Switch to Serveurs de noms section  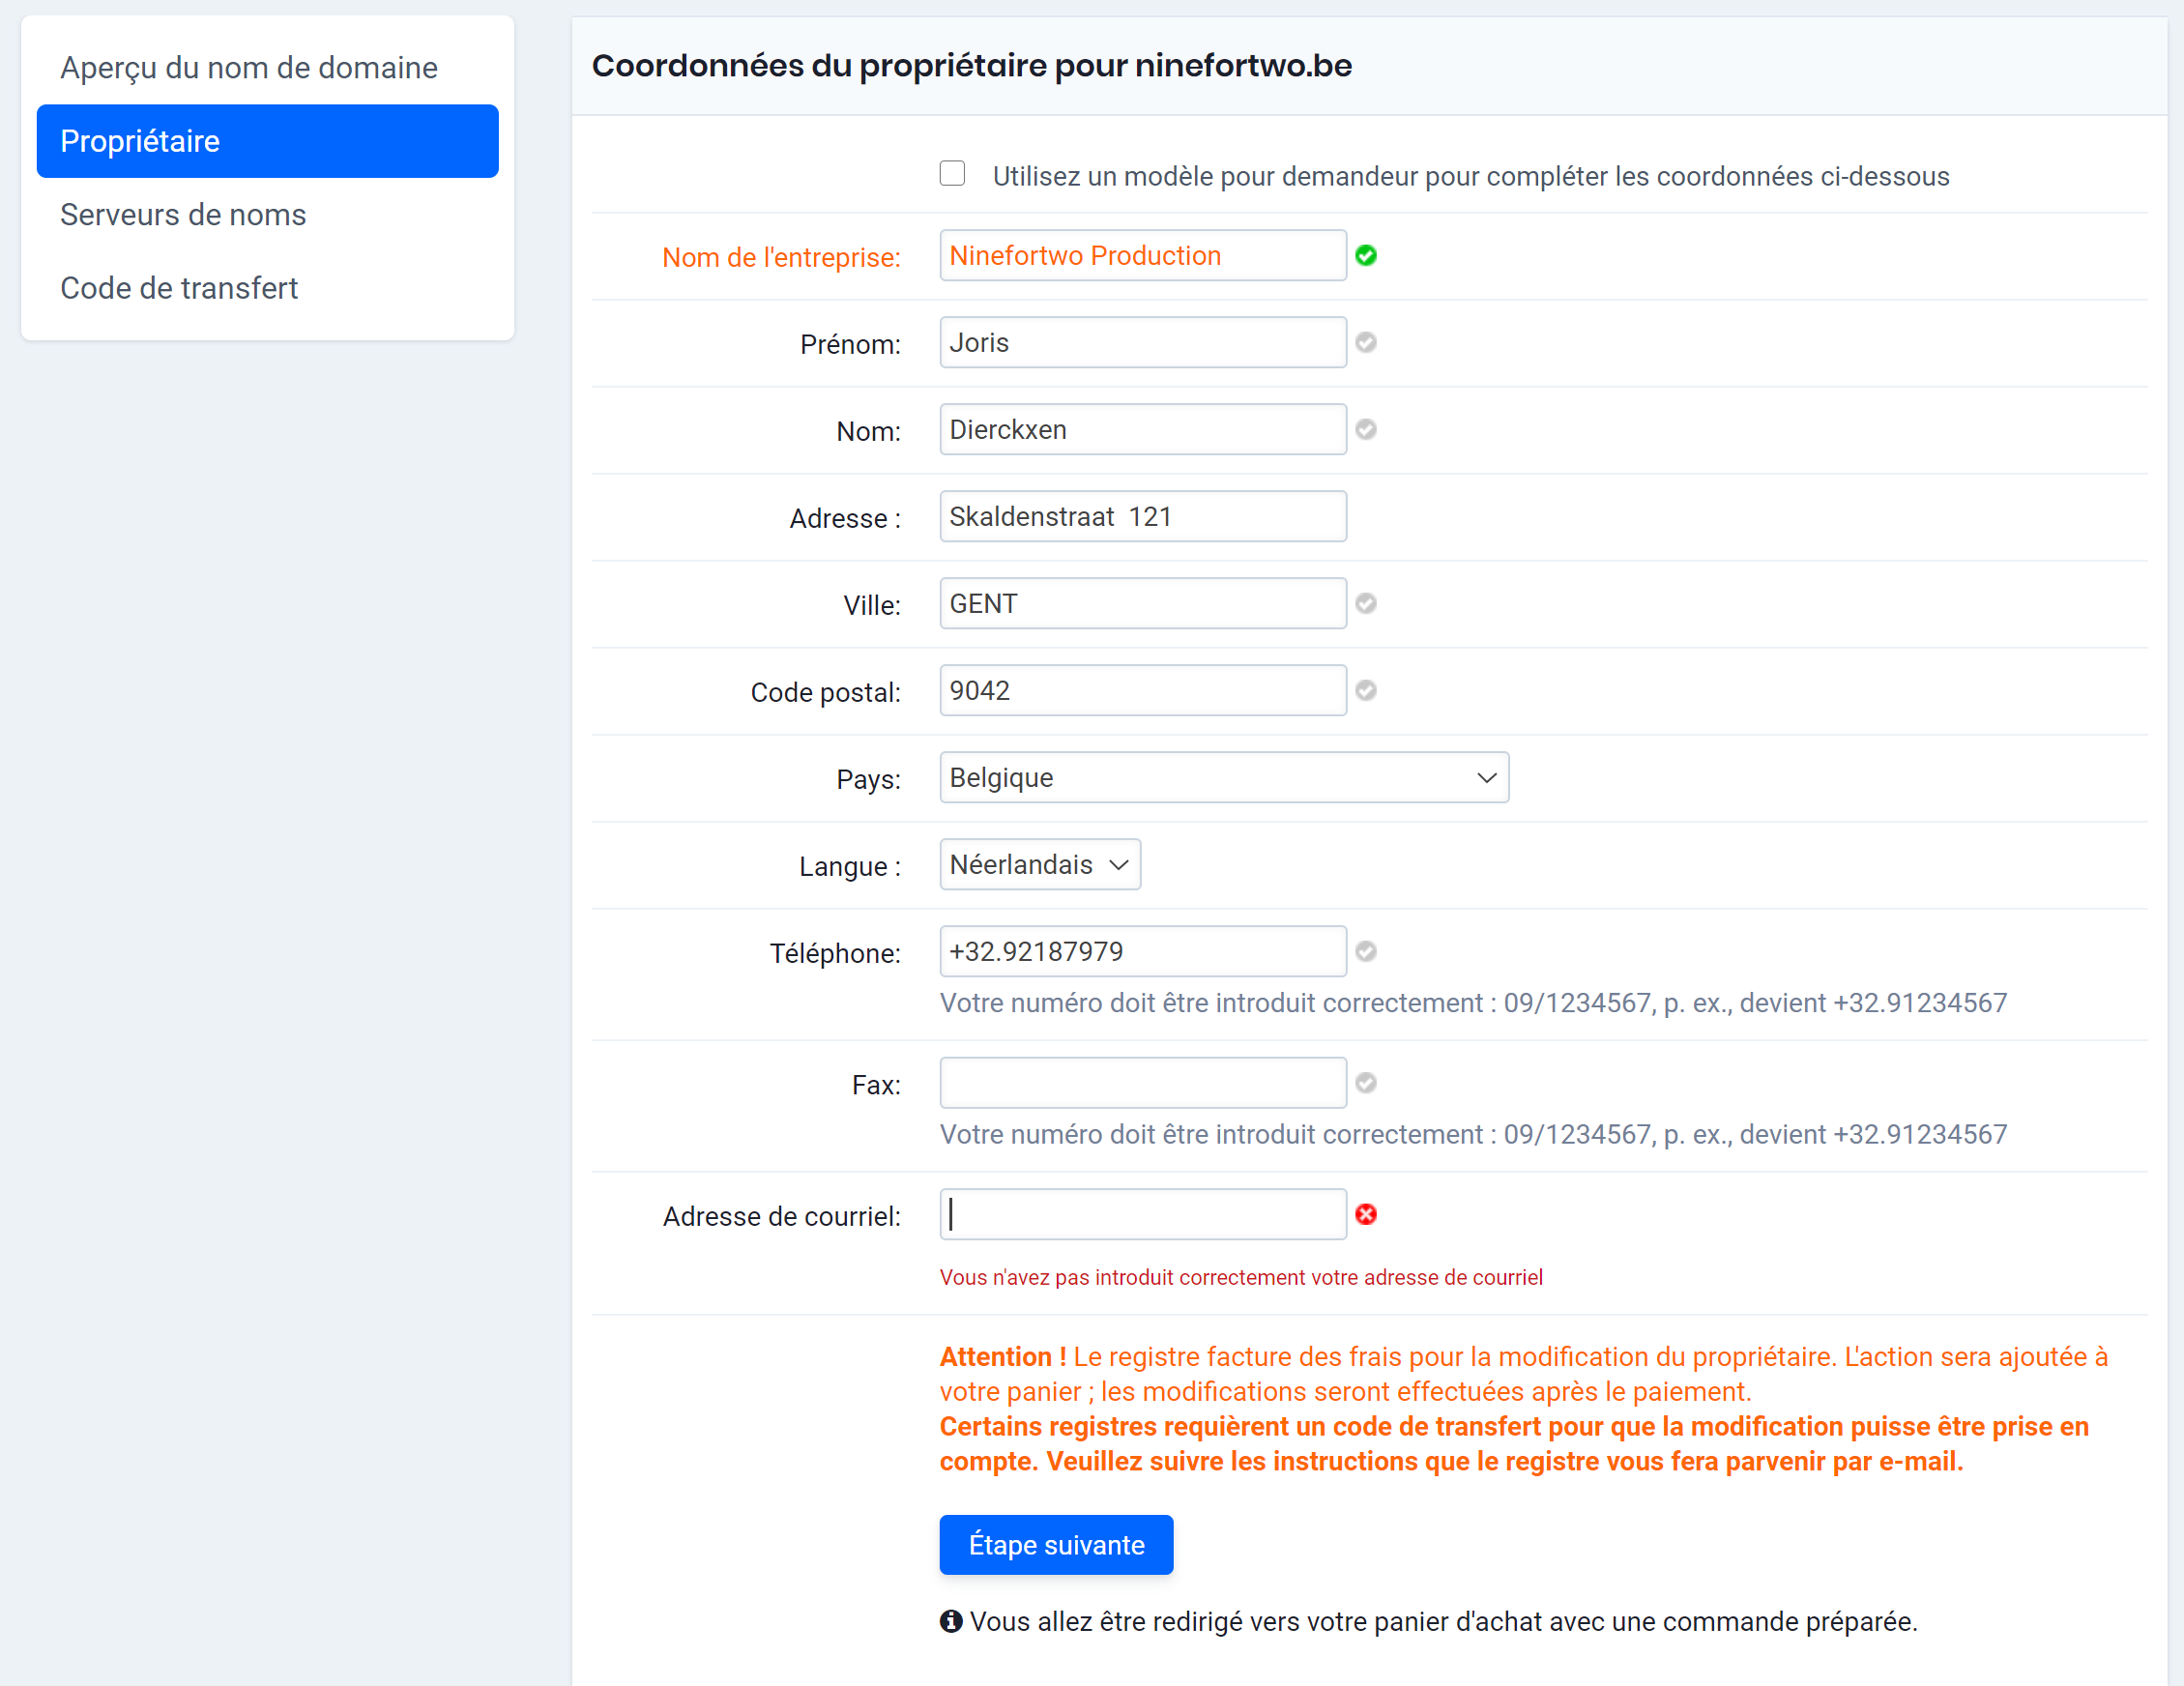click(183, 214)
